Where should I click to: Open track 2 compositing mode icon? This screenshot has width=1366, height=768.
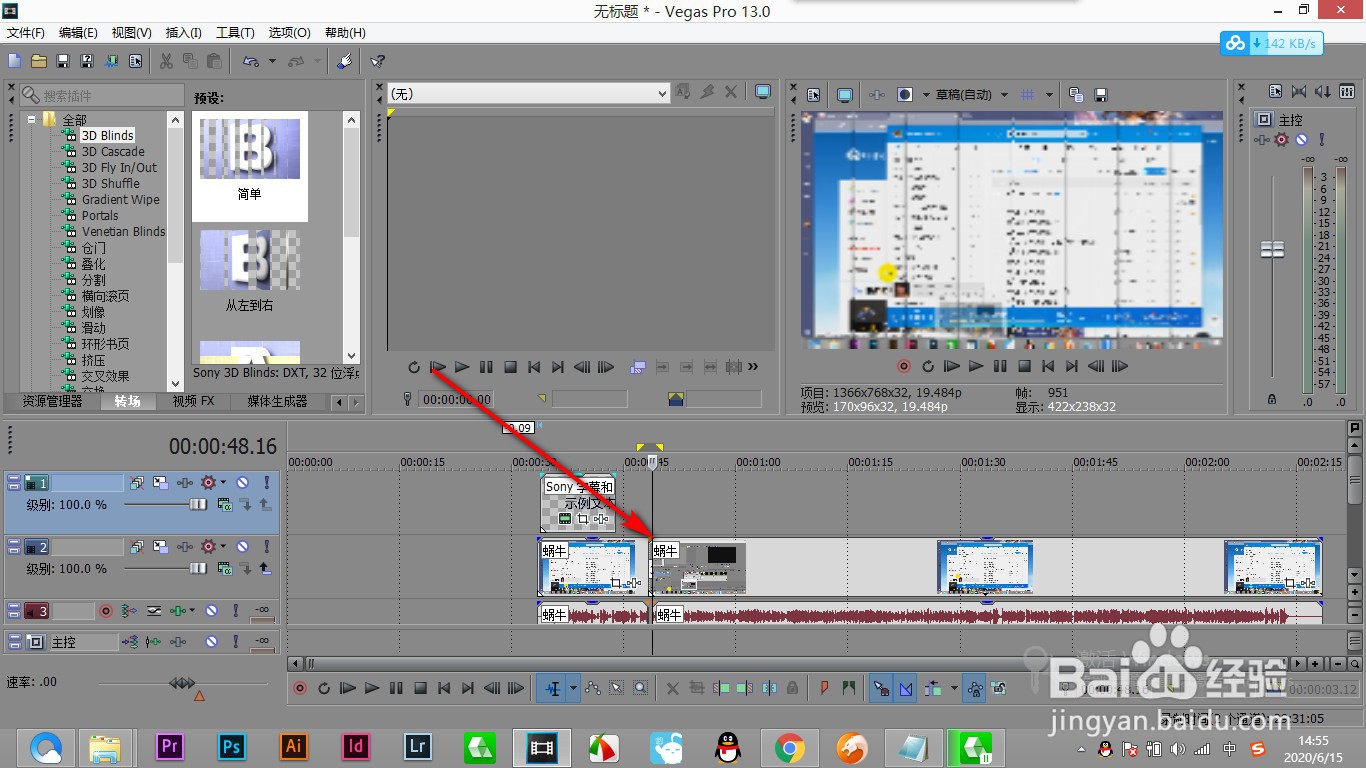[225, 568]
